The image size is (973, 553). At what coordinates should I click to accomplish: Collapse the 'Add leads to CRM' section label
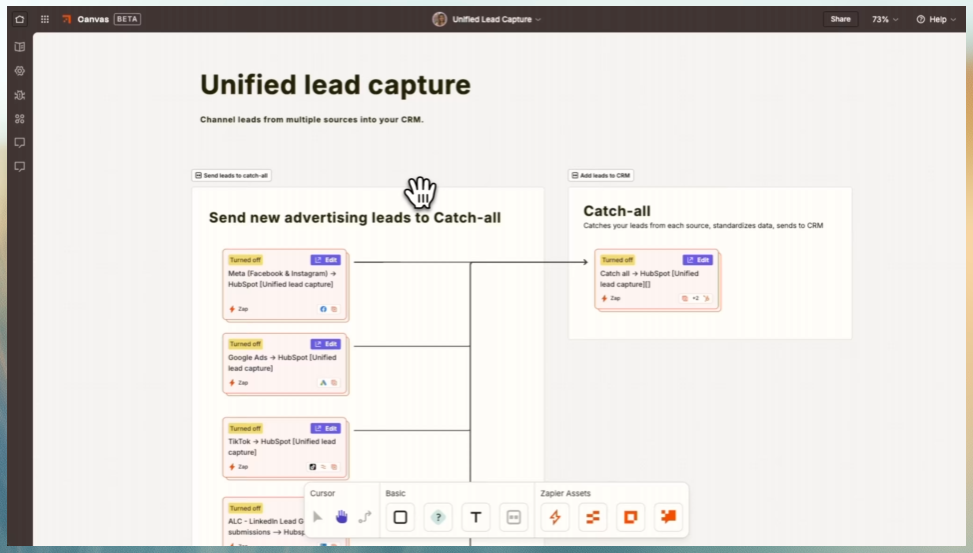[601, 176]
